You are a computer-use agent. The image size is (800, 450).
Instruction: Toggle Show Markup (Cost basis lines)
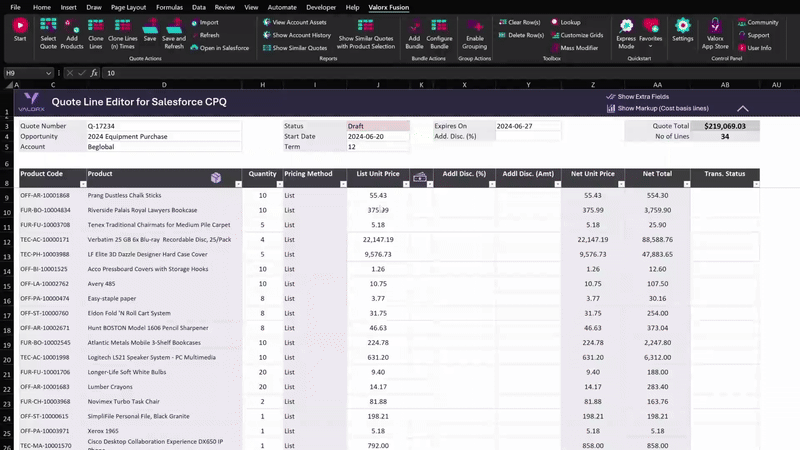click(657, 108)
